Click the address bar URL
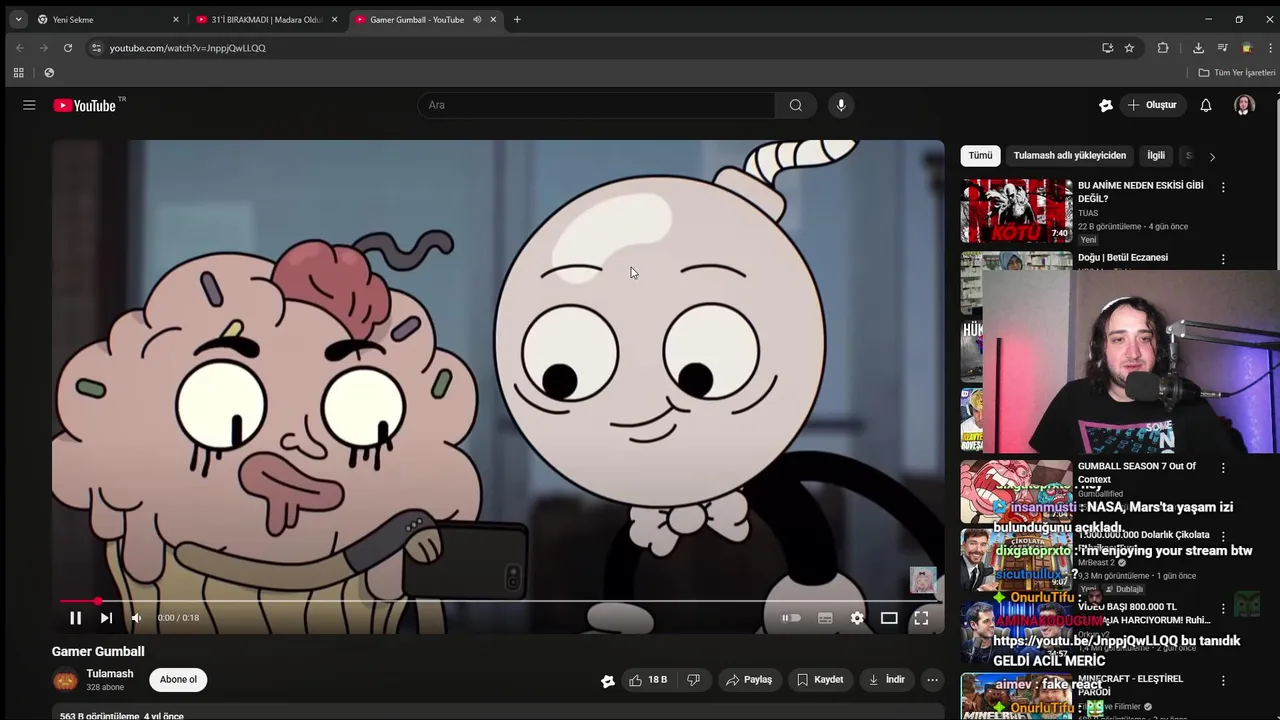 (x=188, y=48)
